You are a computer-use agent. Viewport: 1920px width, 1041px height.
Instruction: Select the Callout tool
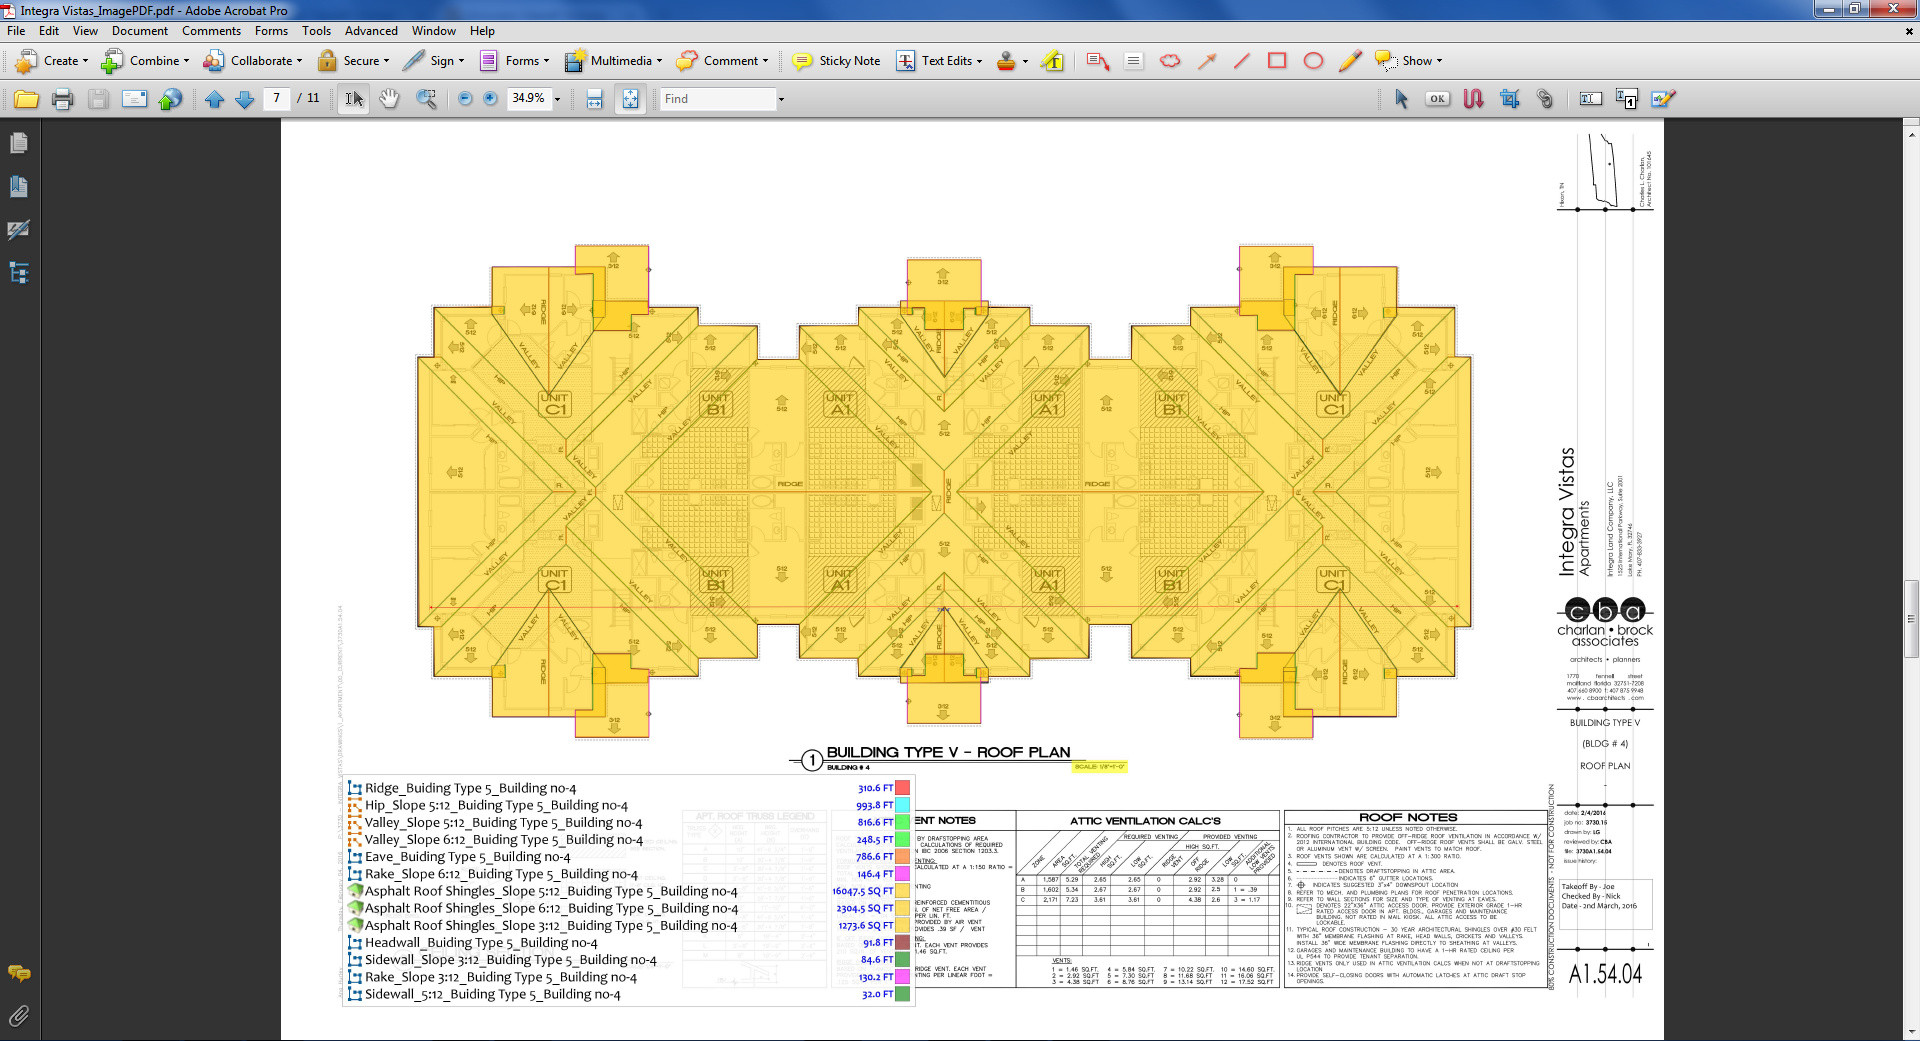coord(1098,61)
